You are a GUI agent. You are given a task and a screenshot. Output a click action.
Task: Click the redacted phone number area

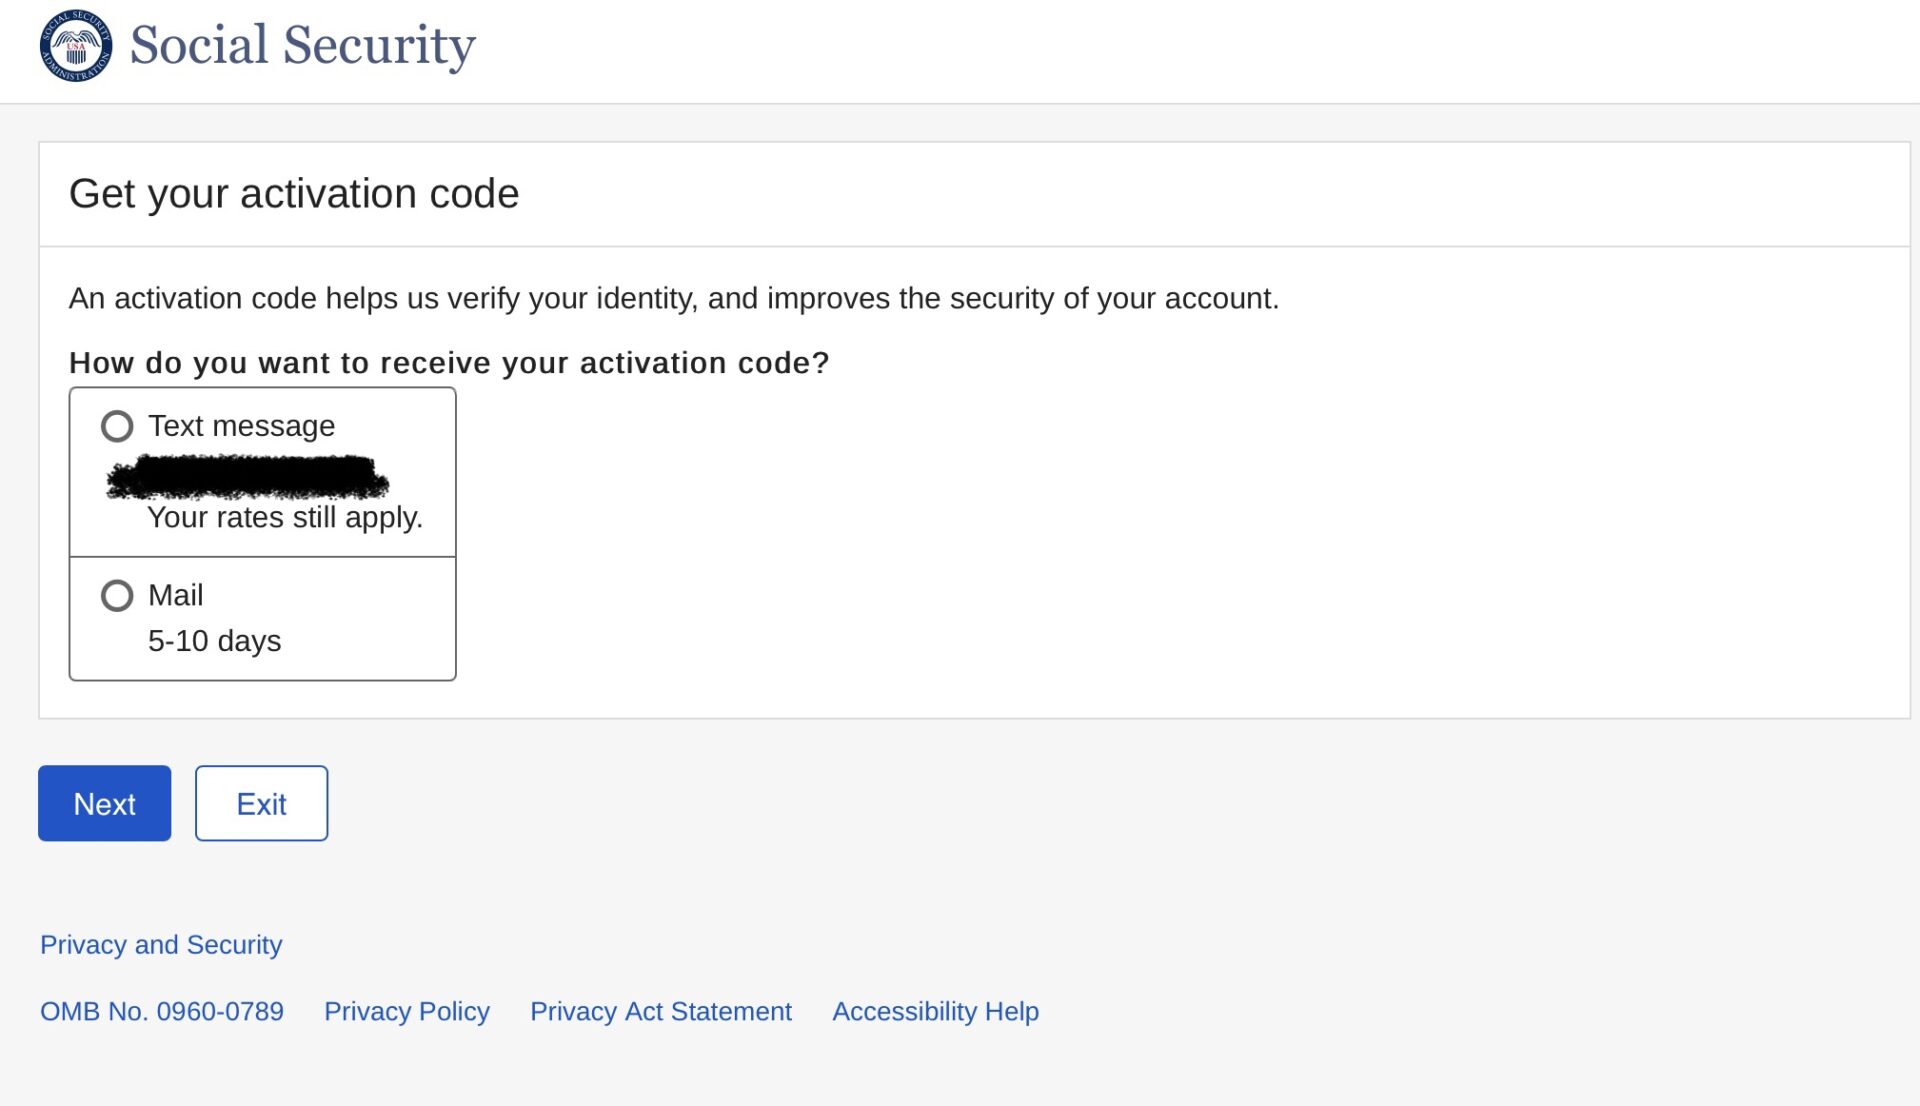(246, 477)
